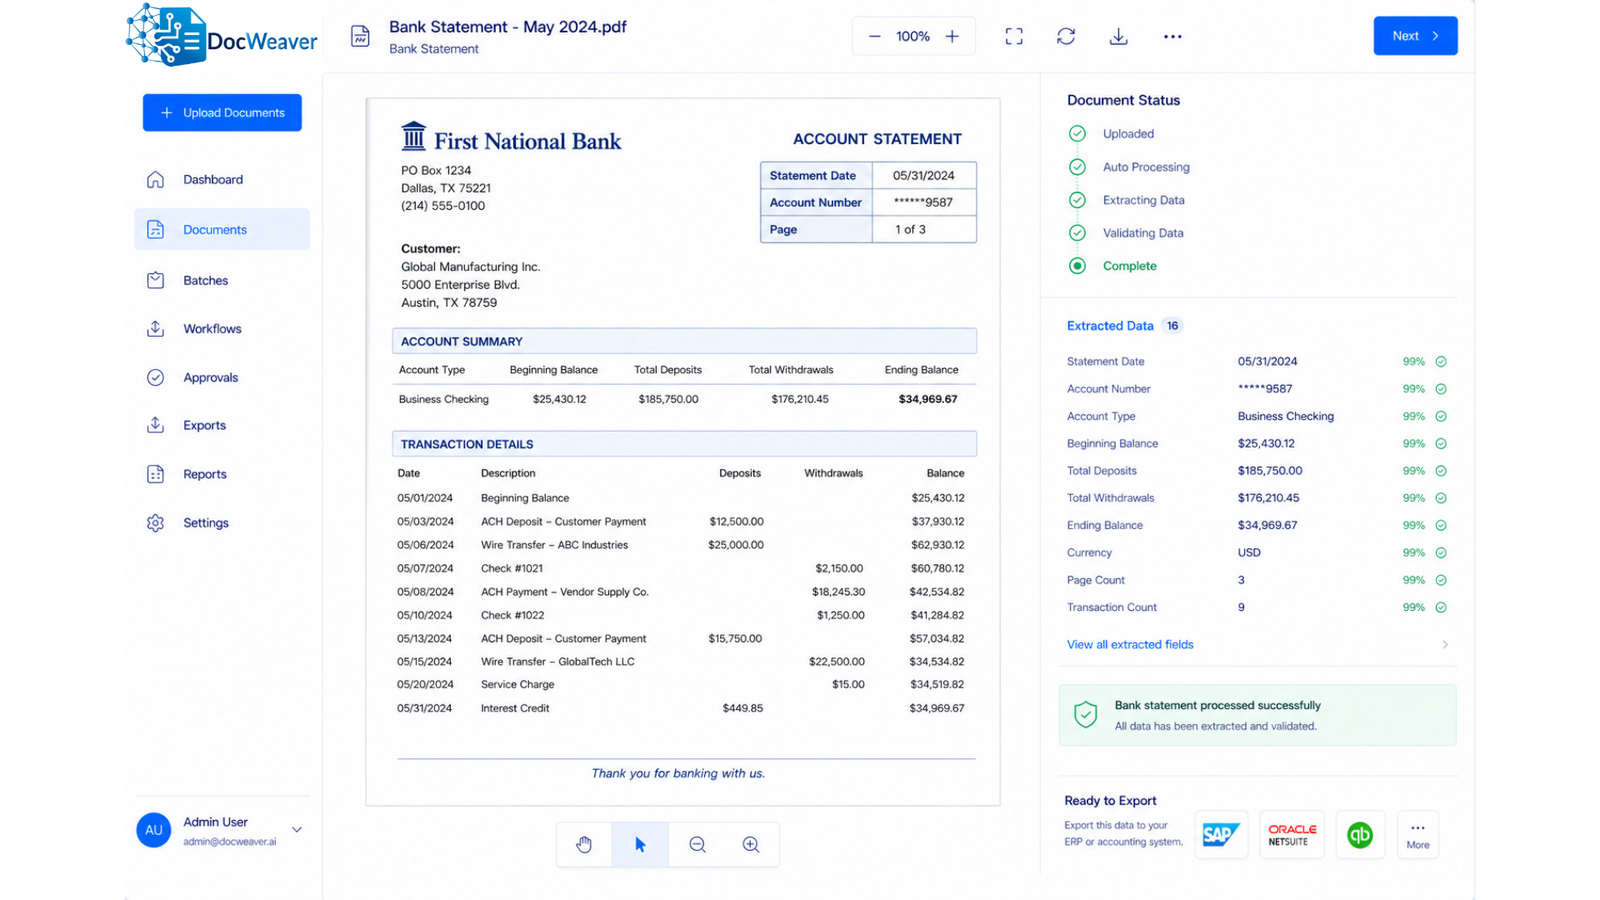
Task: Click the Statement Date verified check mark
Action: 1441,362
